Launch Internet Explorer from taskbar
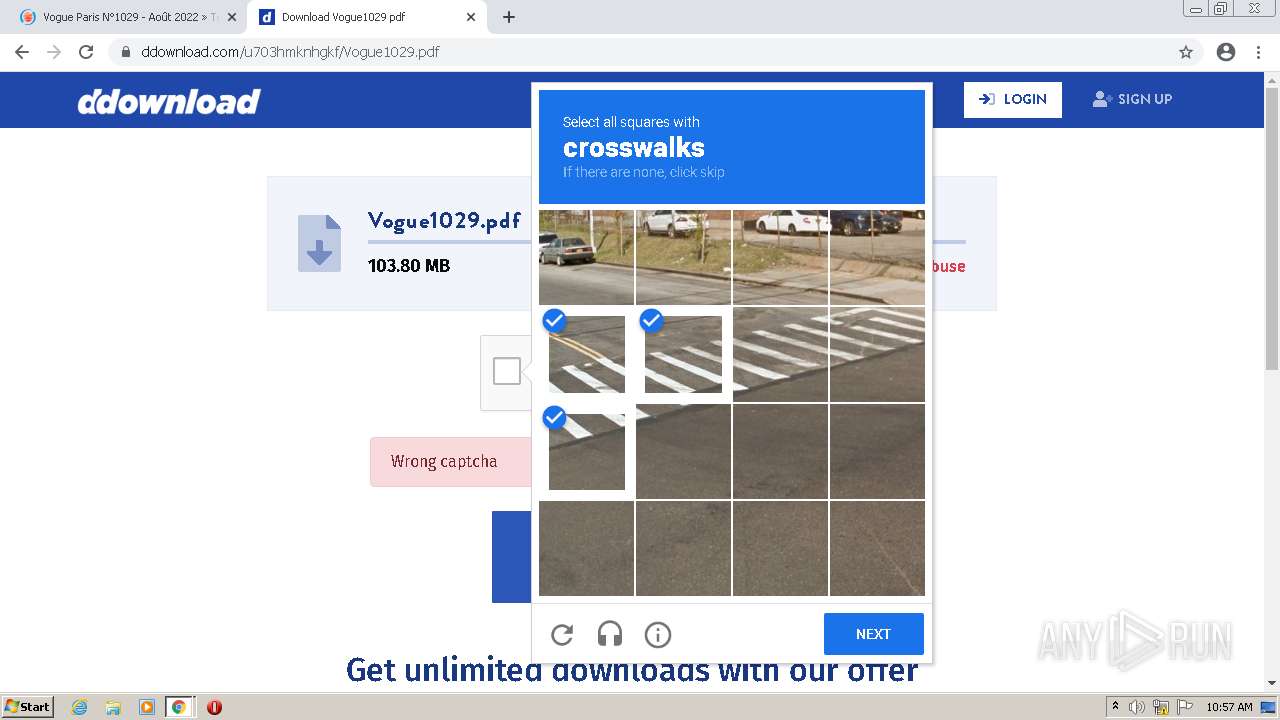Screen dimensions: 1280x720 click(79, 707)
